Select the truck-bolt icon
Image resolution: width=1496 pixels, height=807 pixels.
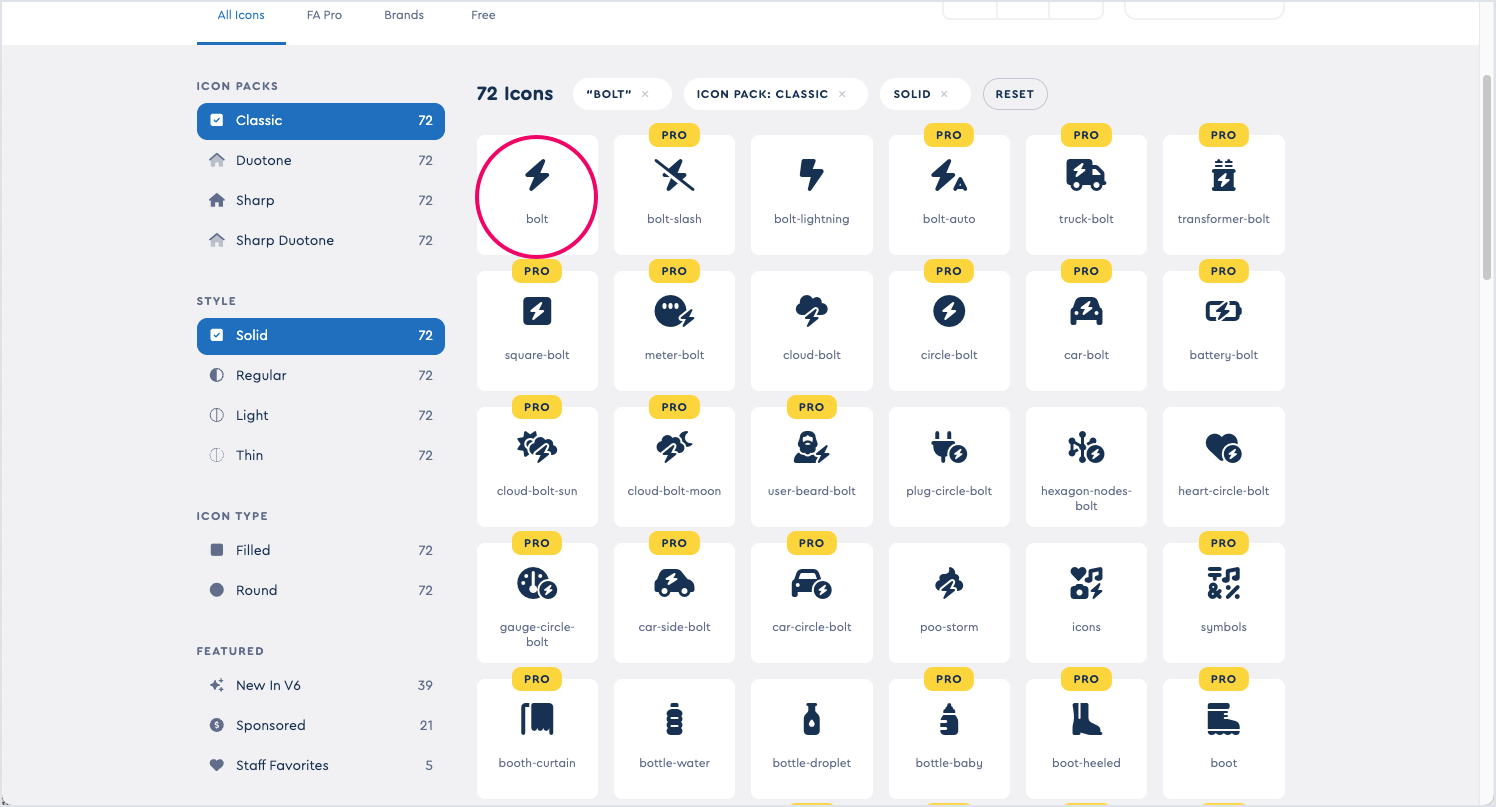(x=1086, y=194)
